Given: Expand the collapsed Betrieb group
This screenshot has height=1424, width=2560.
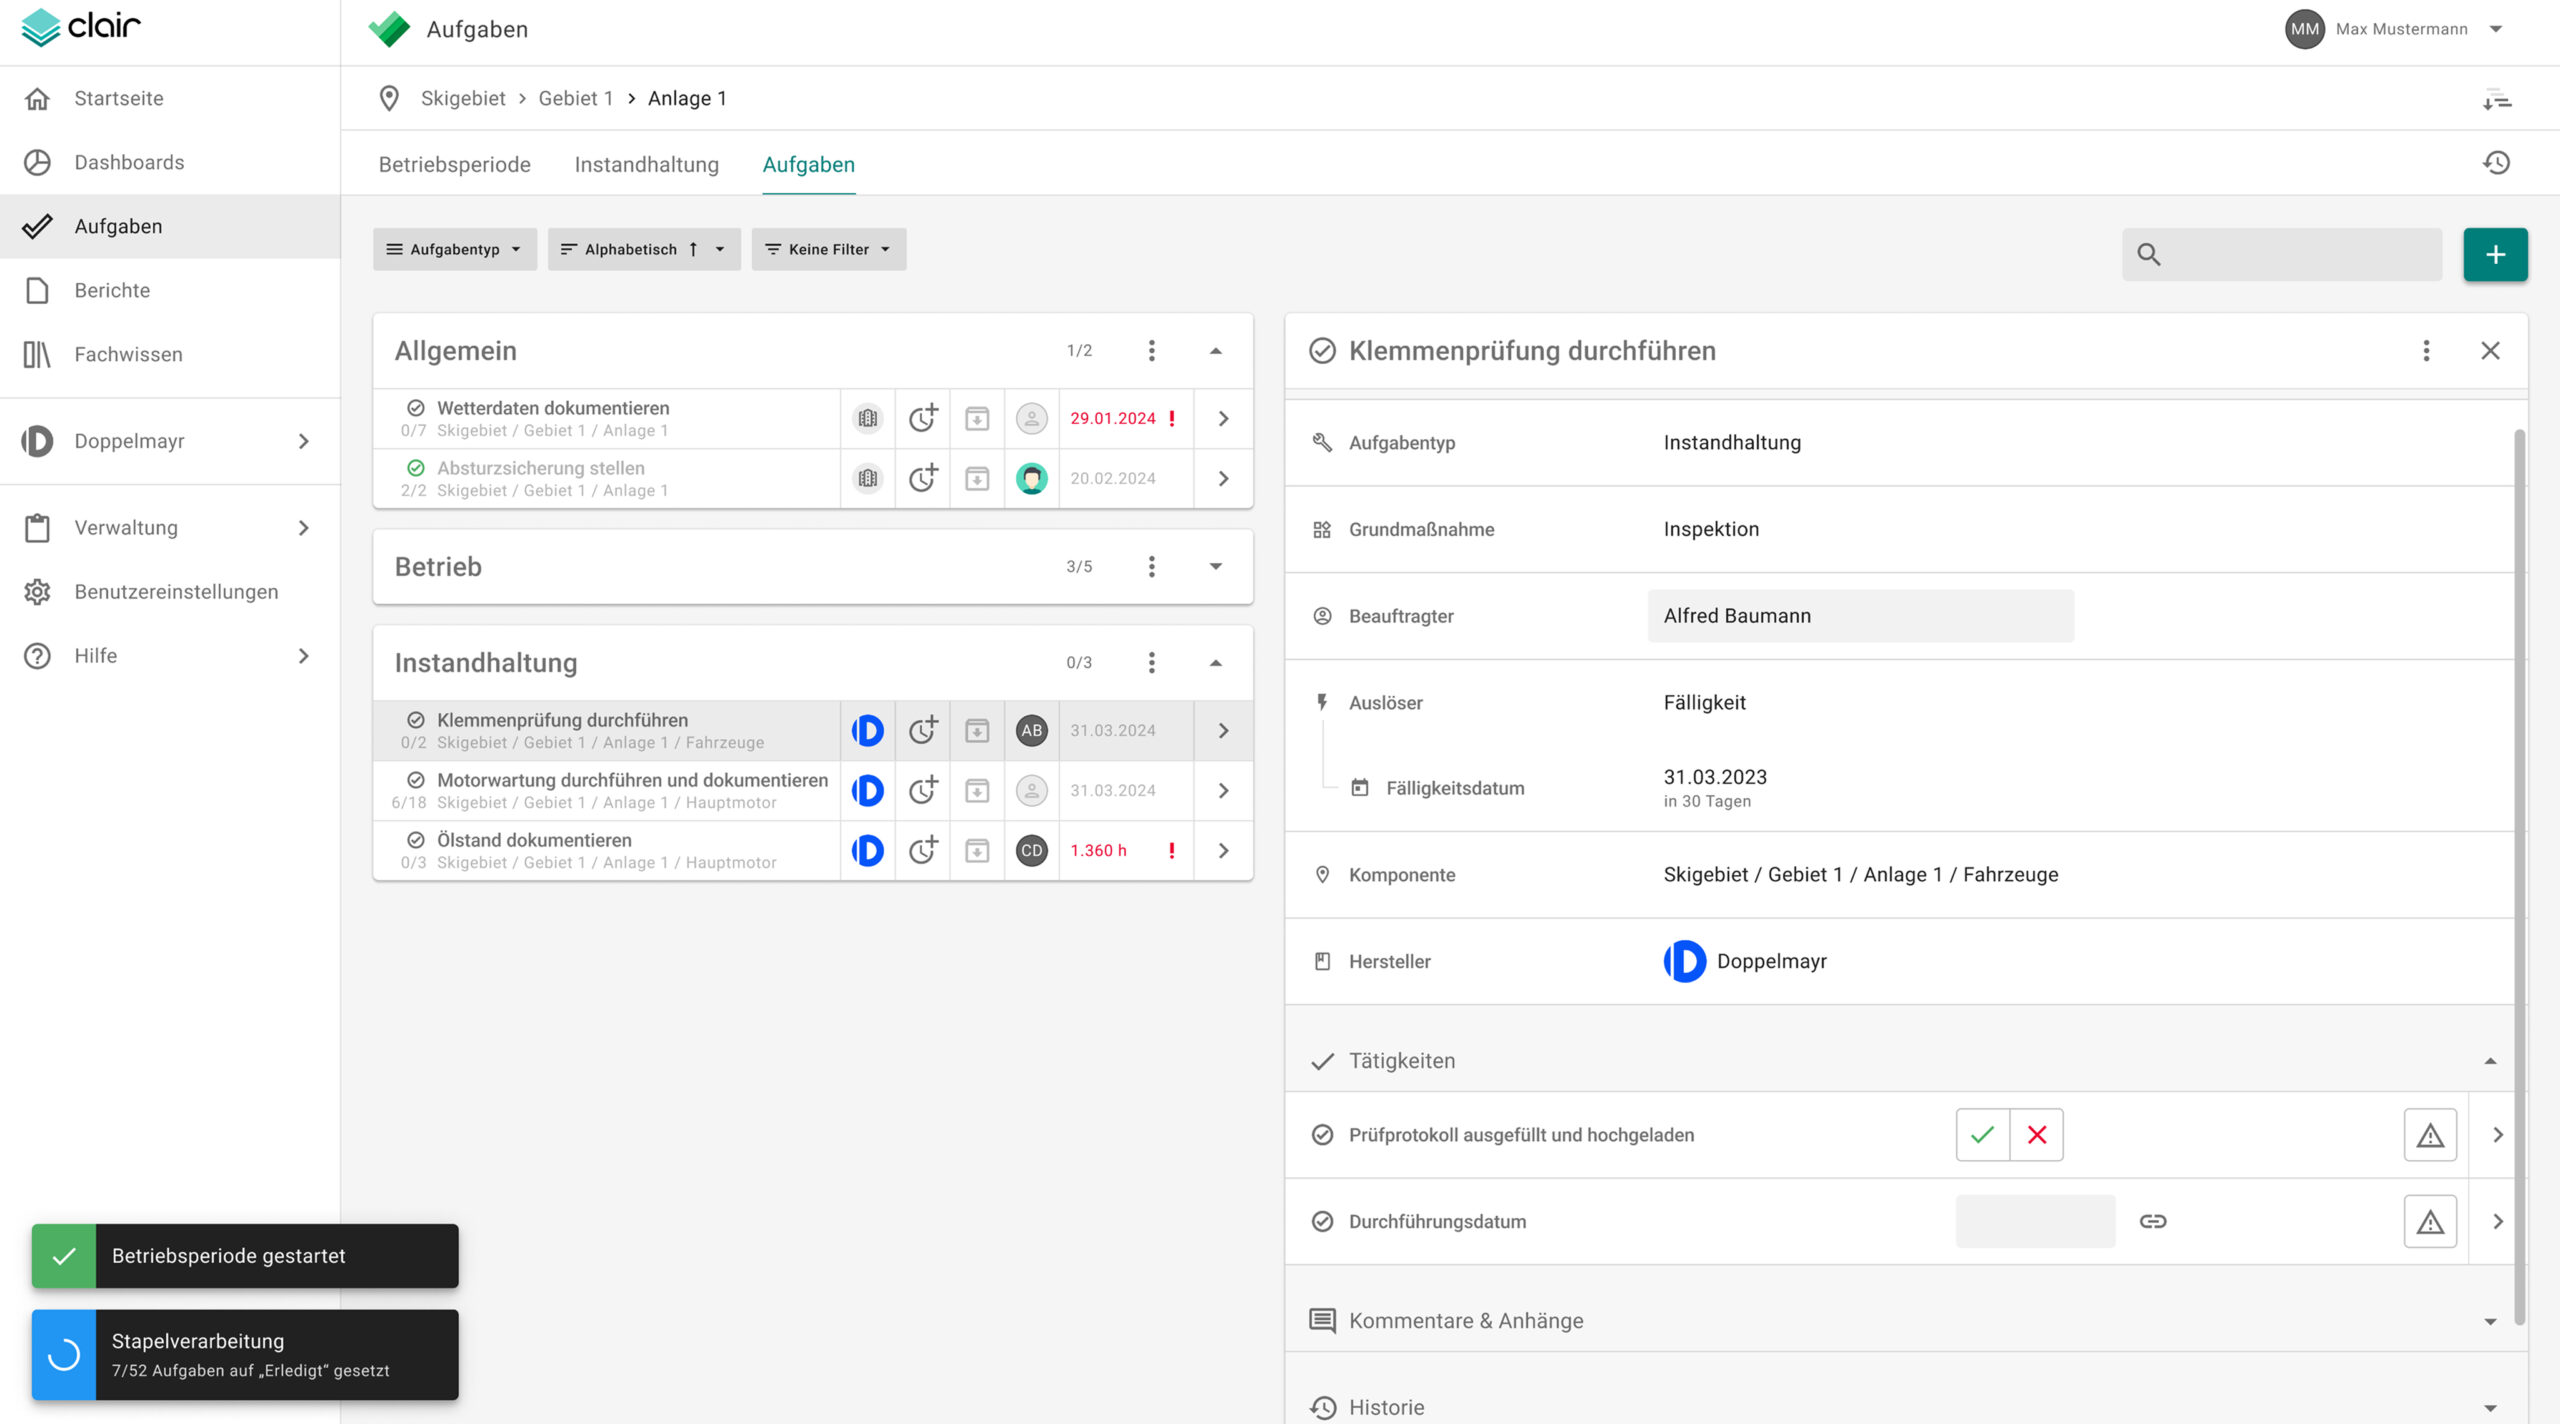Looking at the screenshot, I should click(1215, 567).
